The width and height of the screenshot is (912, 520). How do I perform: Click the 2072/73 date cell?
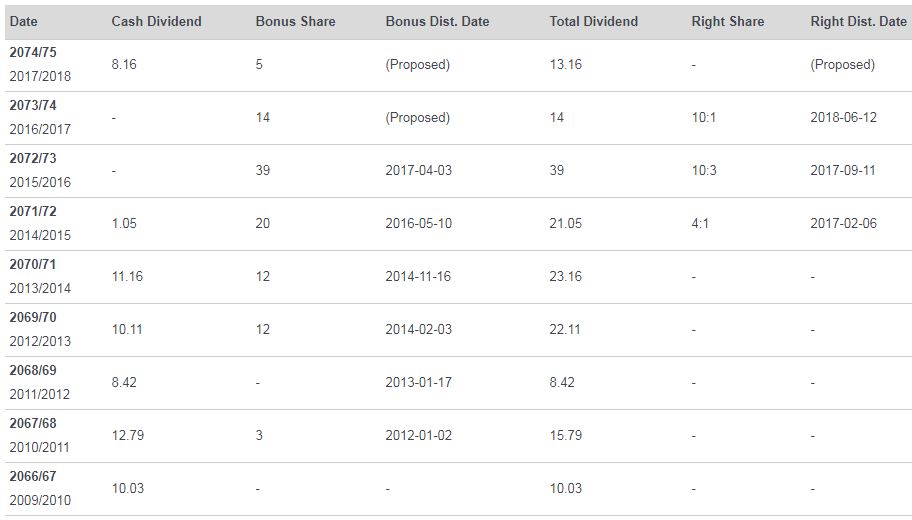pyautogui.click(x=40, y=170)
